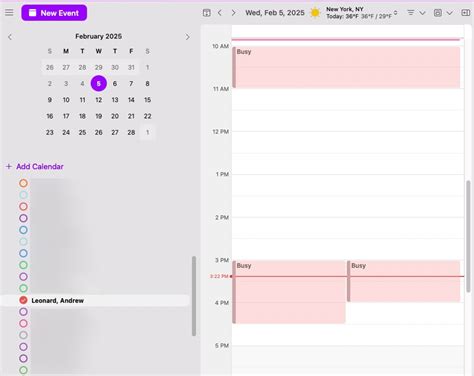The width and height of the screenshot is (474, 376).
Task: Select the Leonard, Andrew calendar row
Action: [95, 300]
